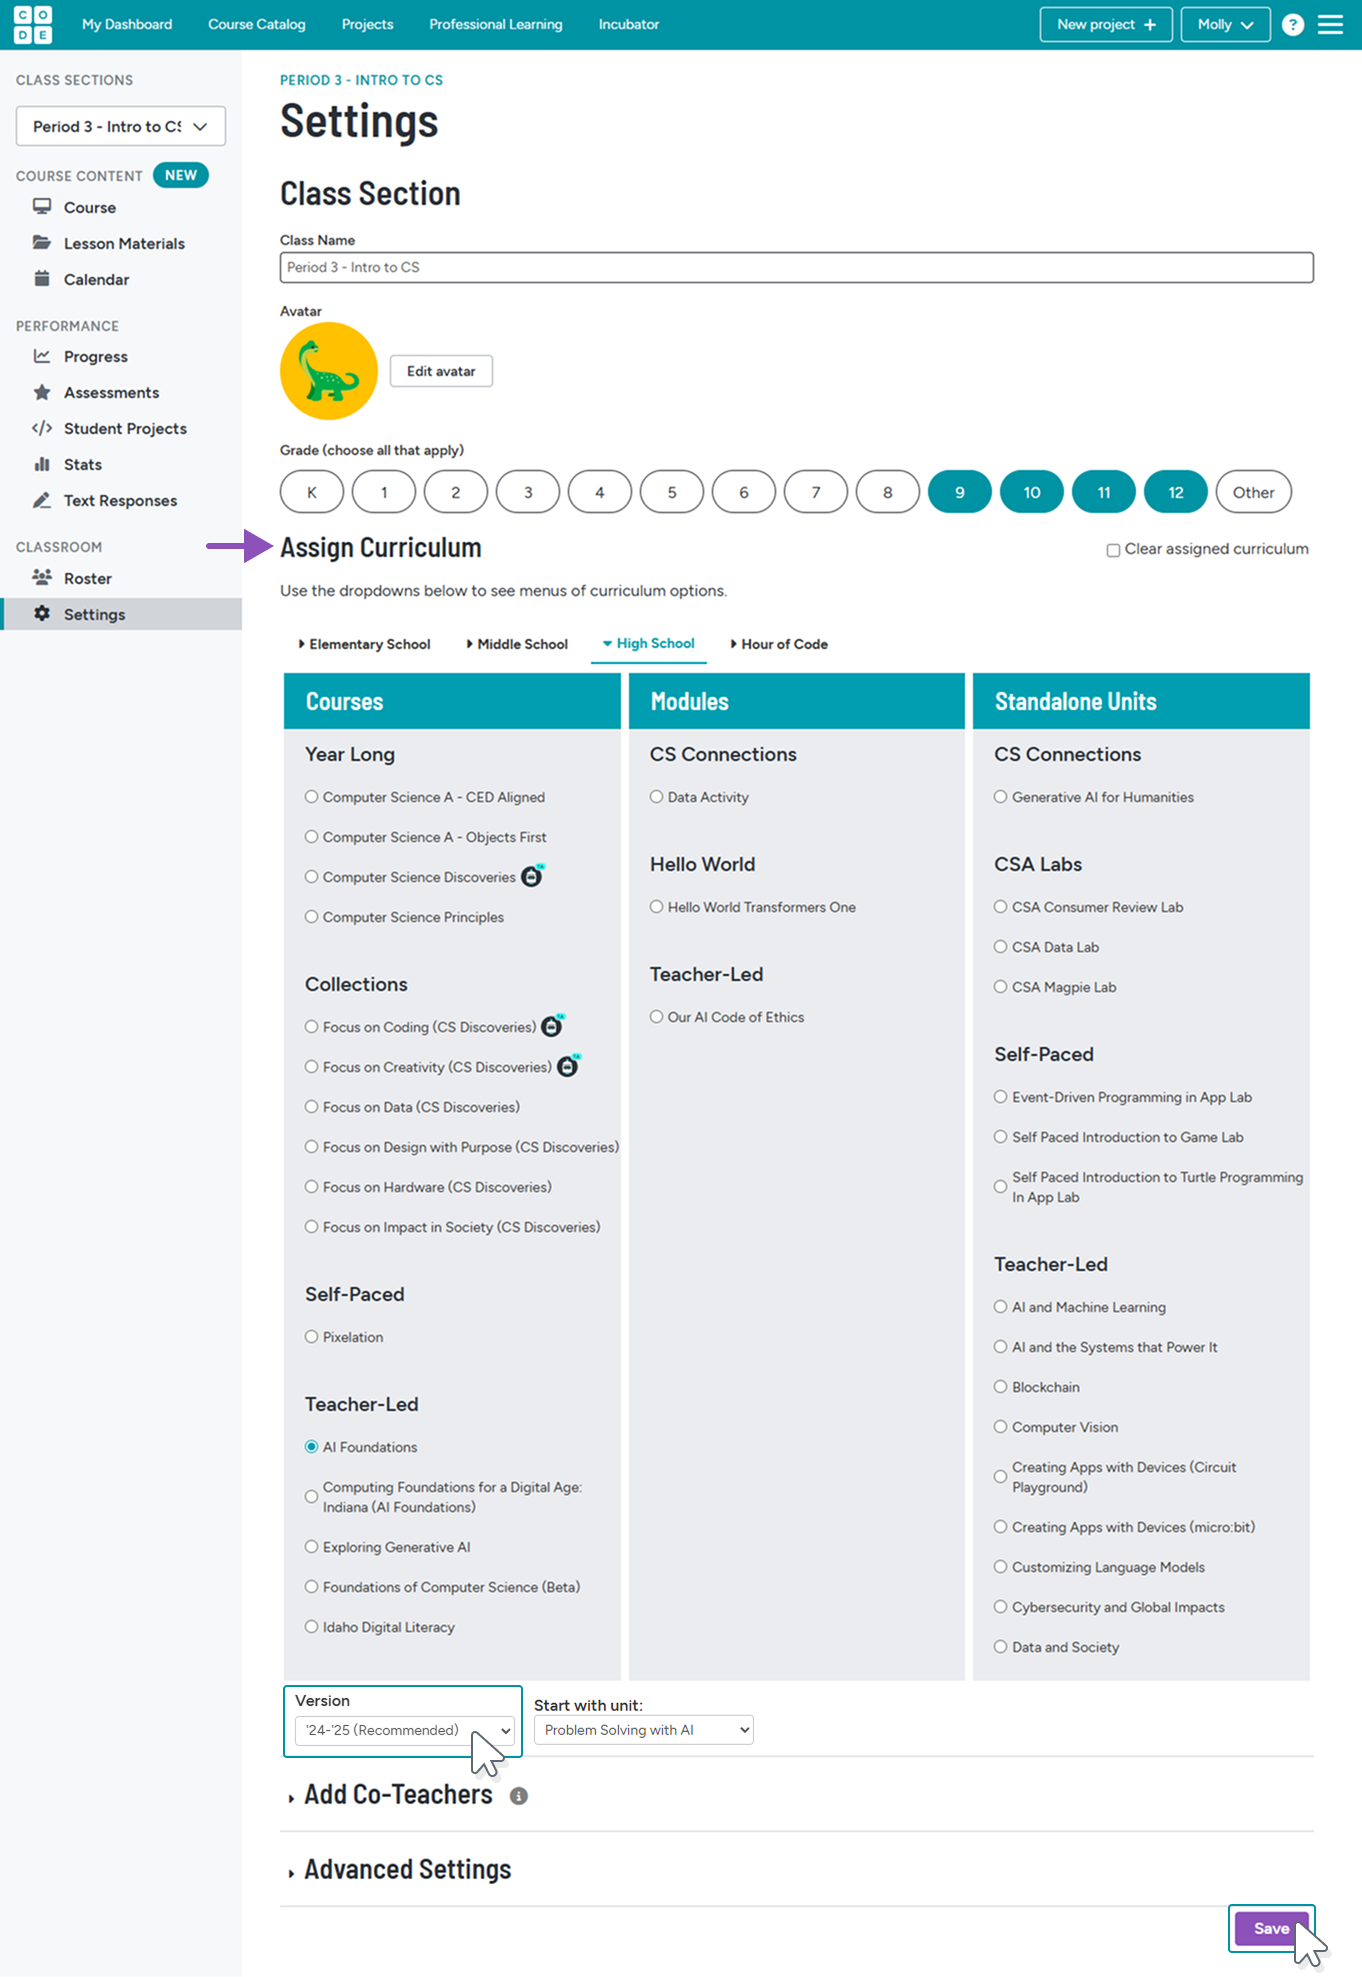This screenshot has height=1977, width=1362.
Task: Click the Student Projects code icon
Action: tap(42, 429)
